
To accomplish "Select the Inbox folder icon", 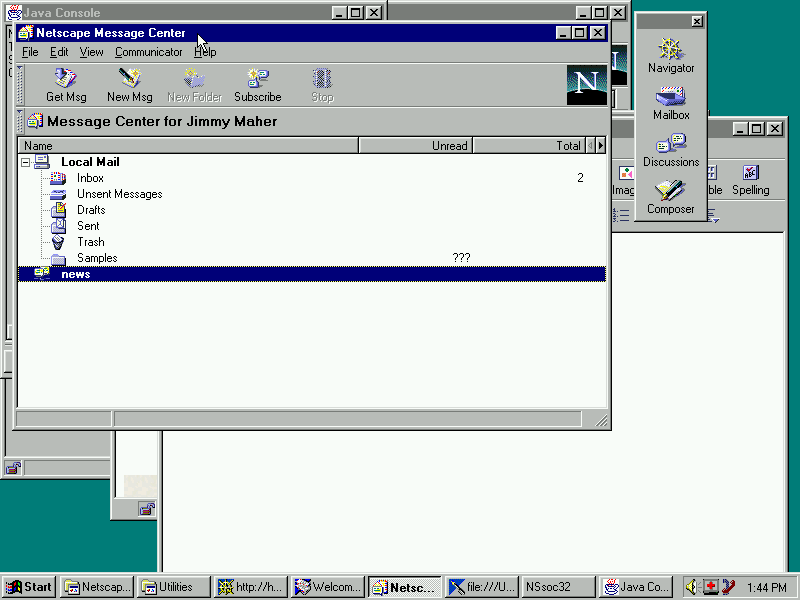I will tap(58, 178).
